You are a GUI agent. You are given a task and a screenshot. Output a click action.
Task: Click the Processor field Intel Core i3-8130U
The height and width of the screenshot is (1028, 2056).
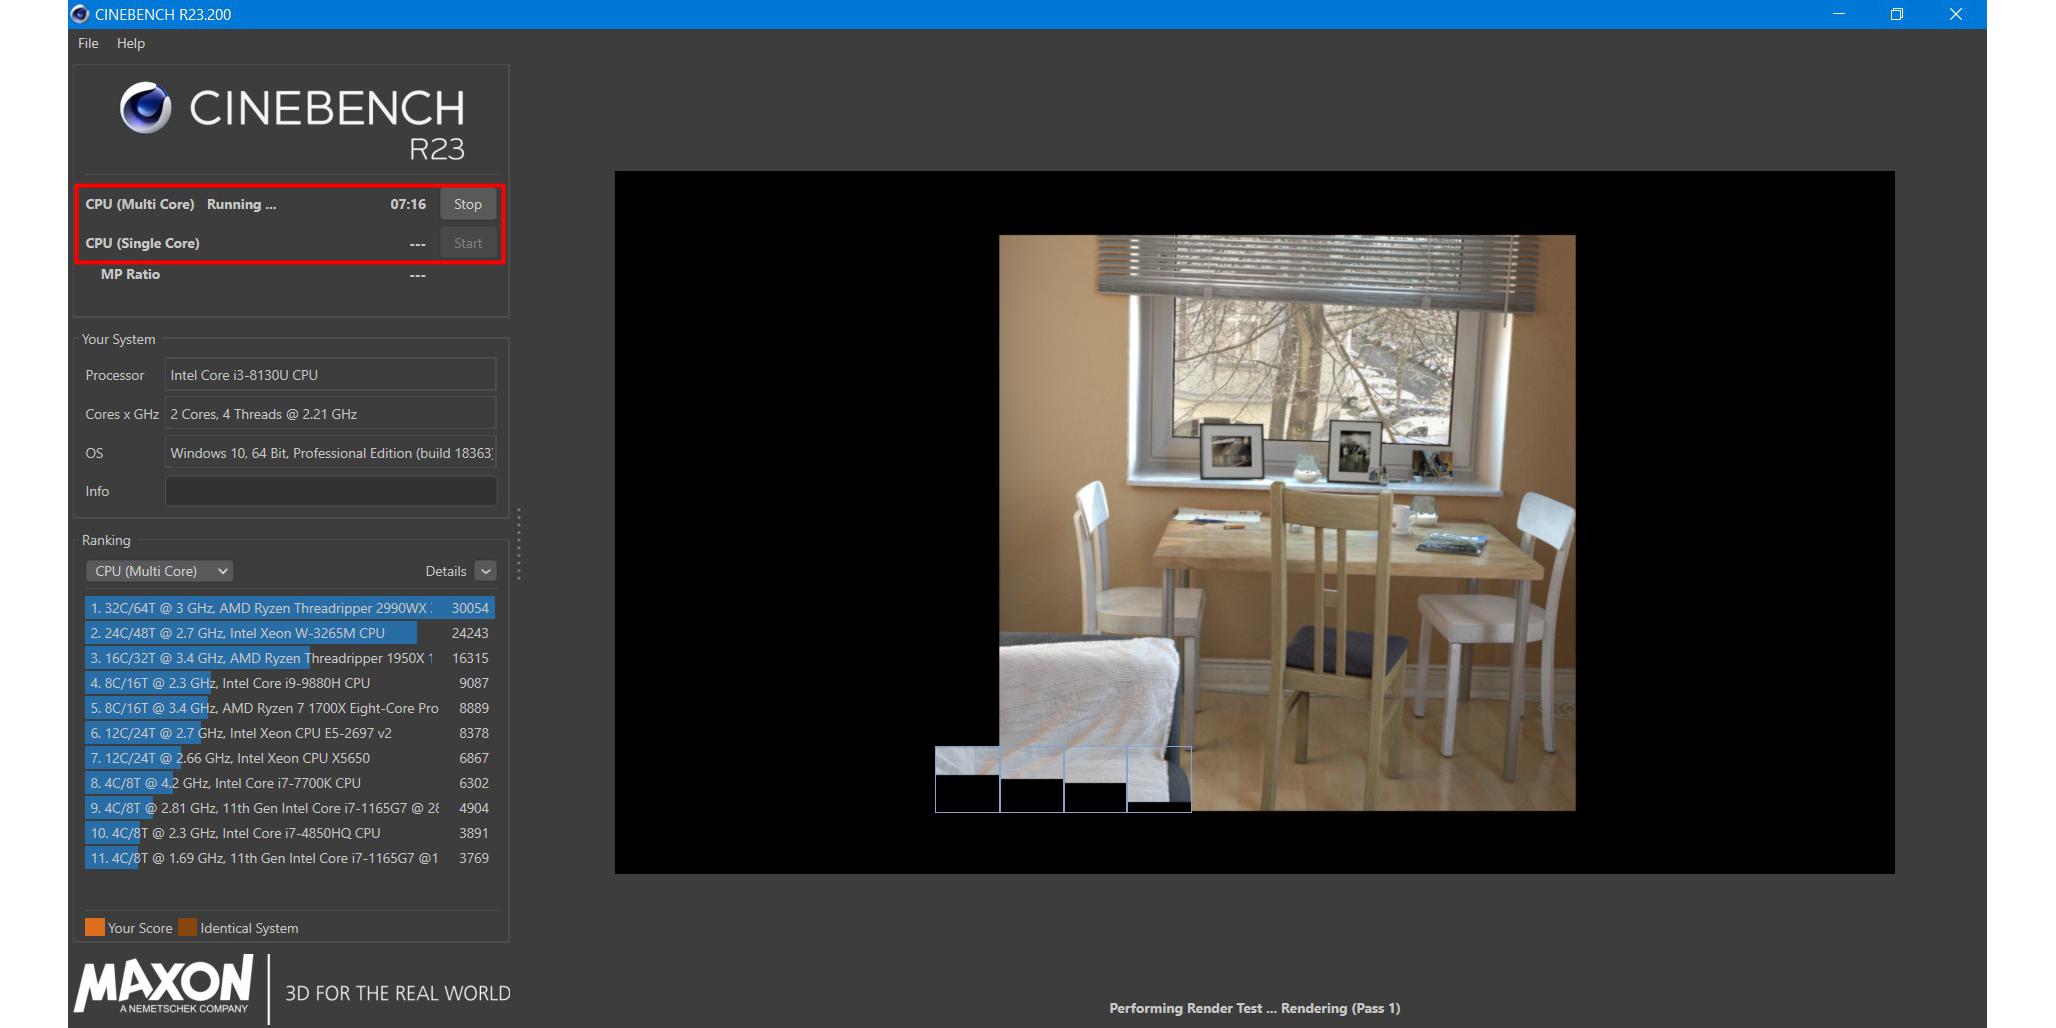(330, 375)
